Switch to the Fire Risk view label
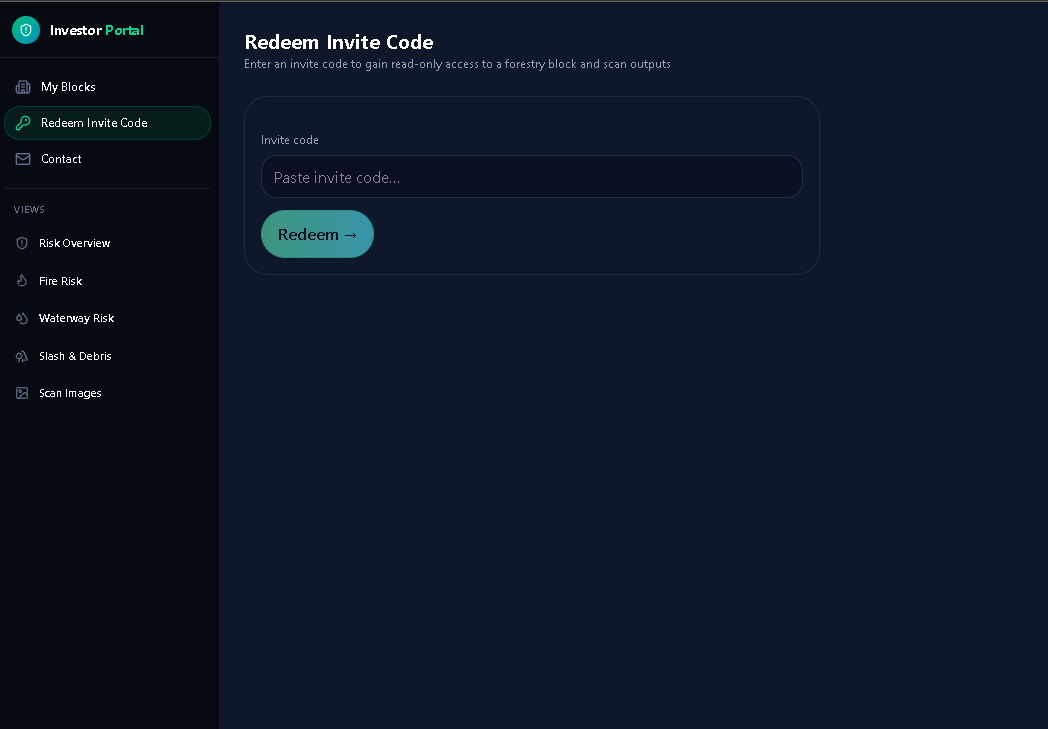 pyautogui.click(x=60, y=281)
